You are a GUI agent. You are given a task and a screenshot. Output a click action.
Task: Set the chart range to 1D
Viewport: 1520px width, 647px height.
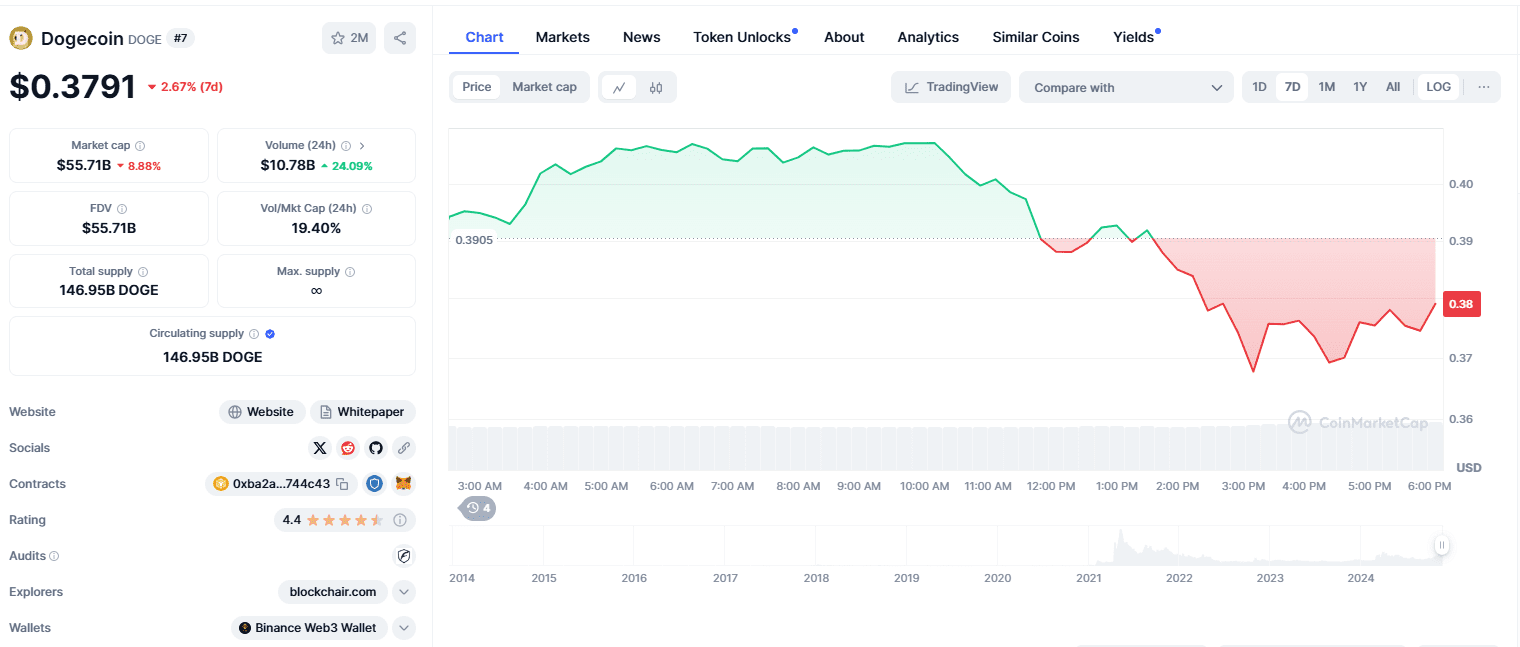1260,87
